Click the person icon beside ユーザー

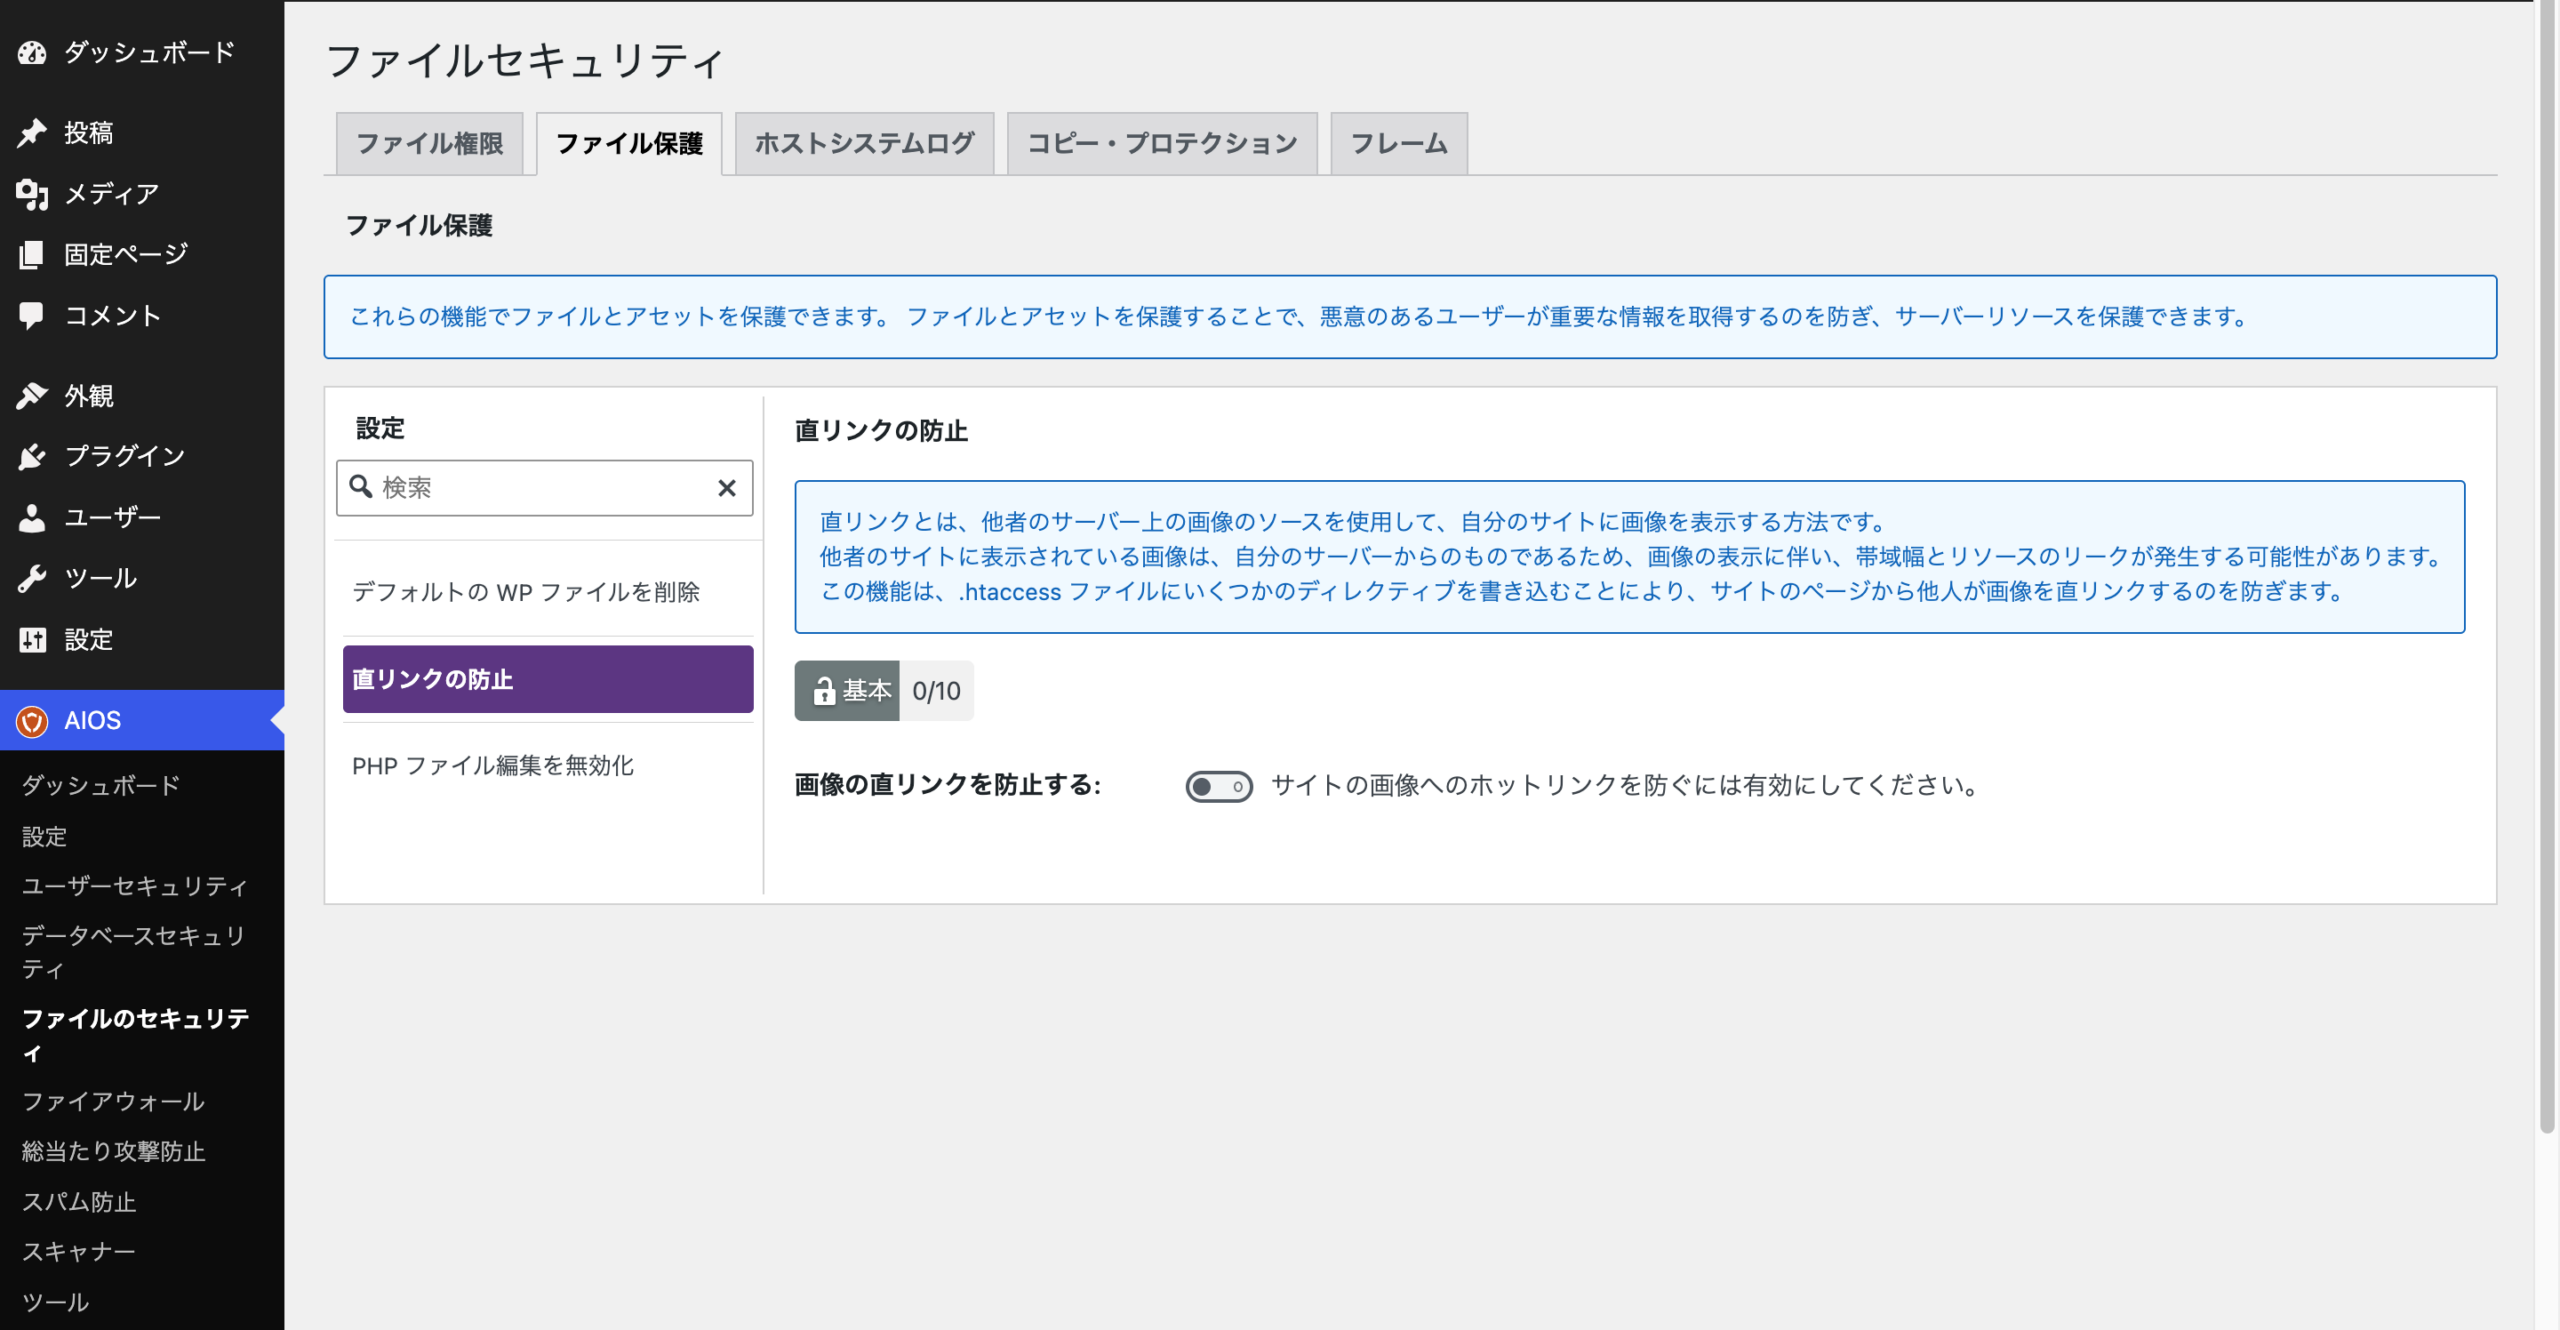coord(32,518)
